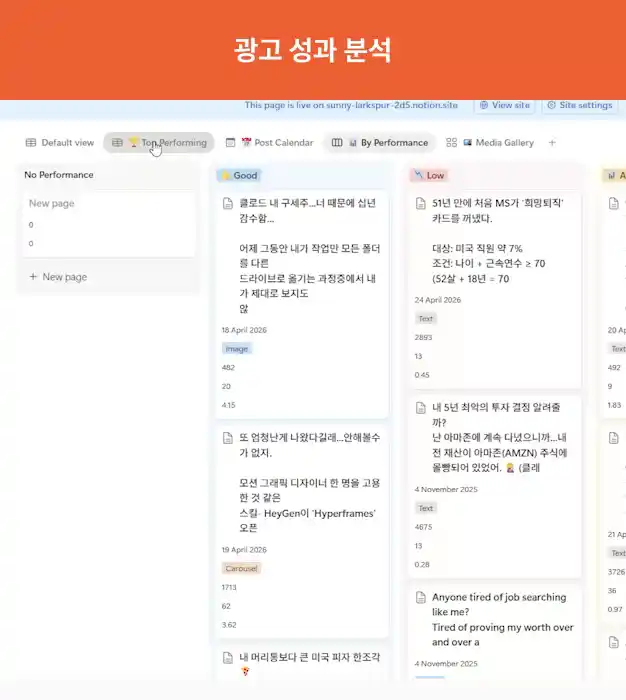Click value 4.15 on Good card
Image resolution: width=626 pixels, height=700 pixels.
[229, 405]
